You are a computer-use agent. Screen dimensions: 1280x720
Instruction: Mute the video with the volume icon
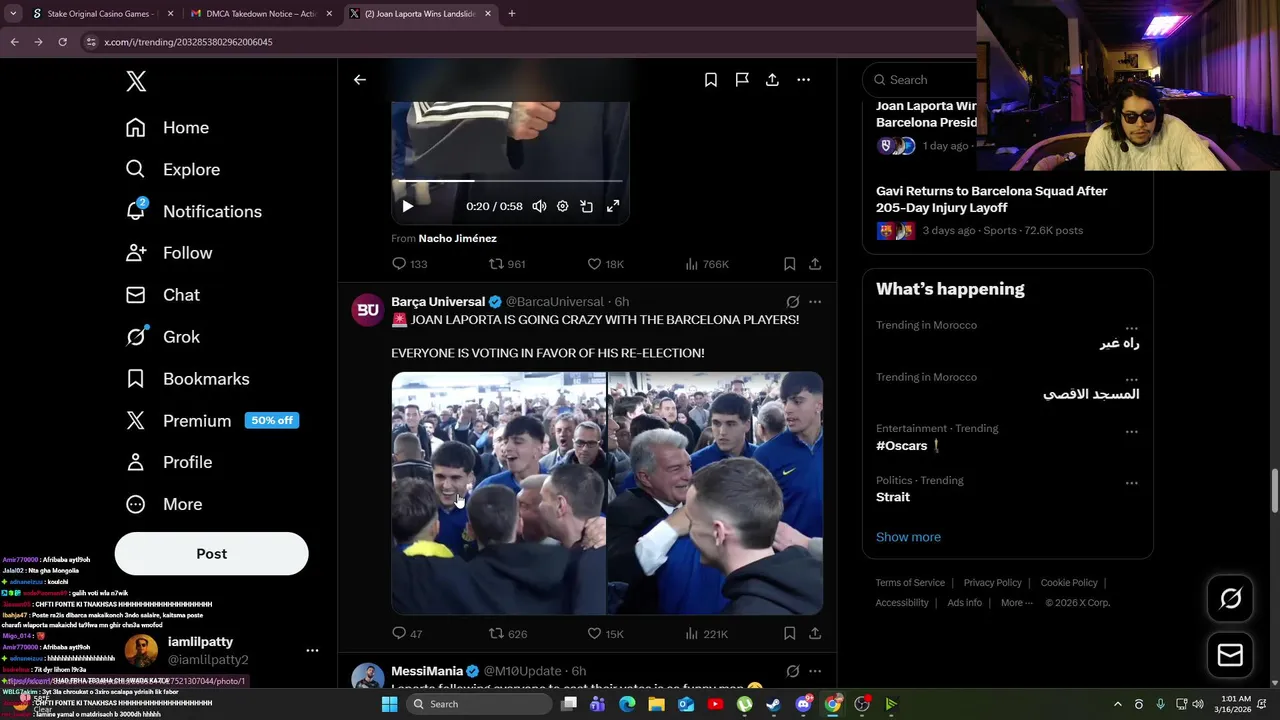539,206
